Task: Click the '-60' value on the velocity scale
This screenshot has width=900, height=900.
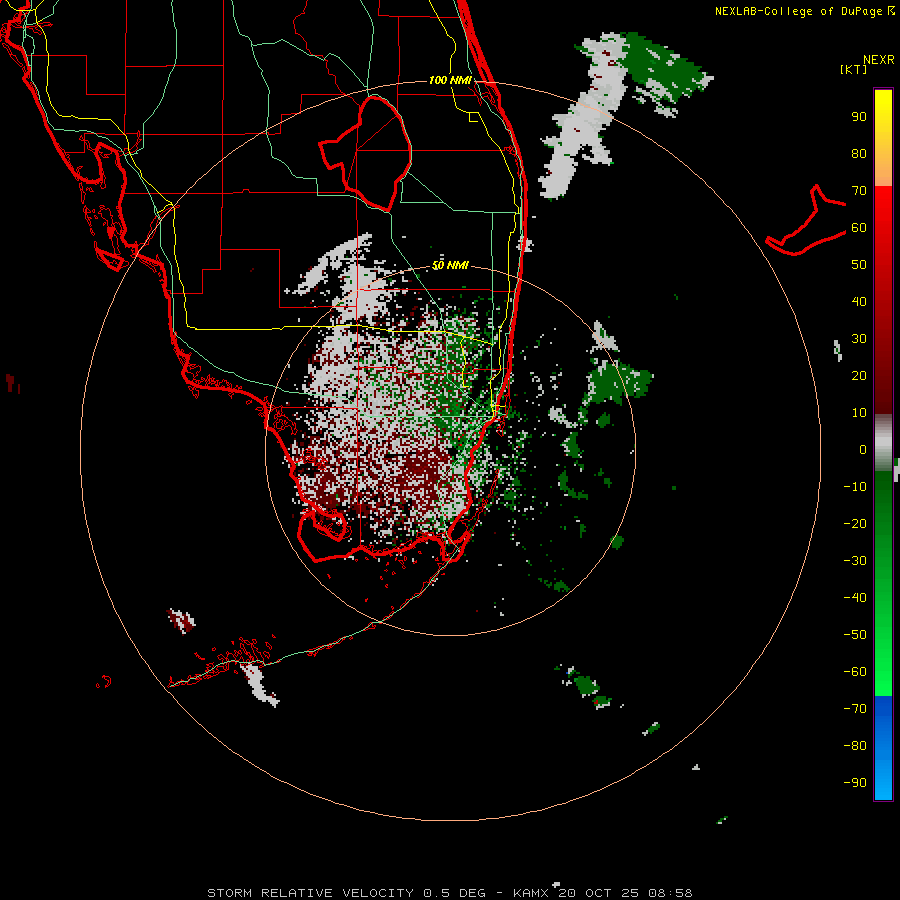Action: tap(855, 672)
